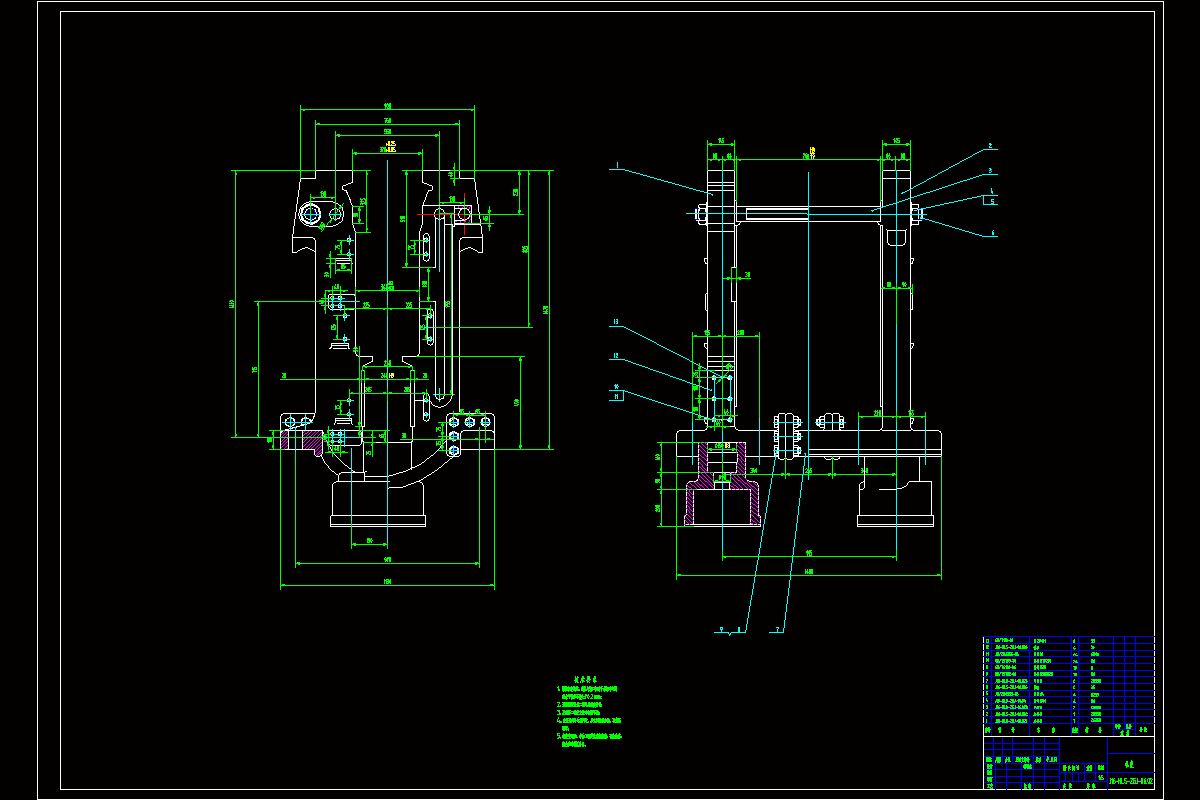Screen dimensions: 1200x800
Task: Select part balloon number 2 at the upper right
Action: pos(990,146)
